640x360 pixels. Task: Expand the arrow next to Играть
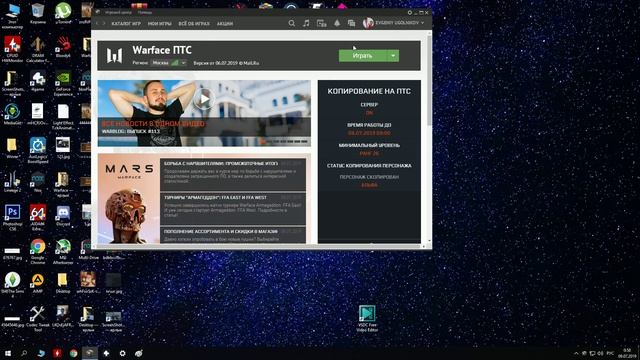[393, 56]
